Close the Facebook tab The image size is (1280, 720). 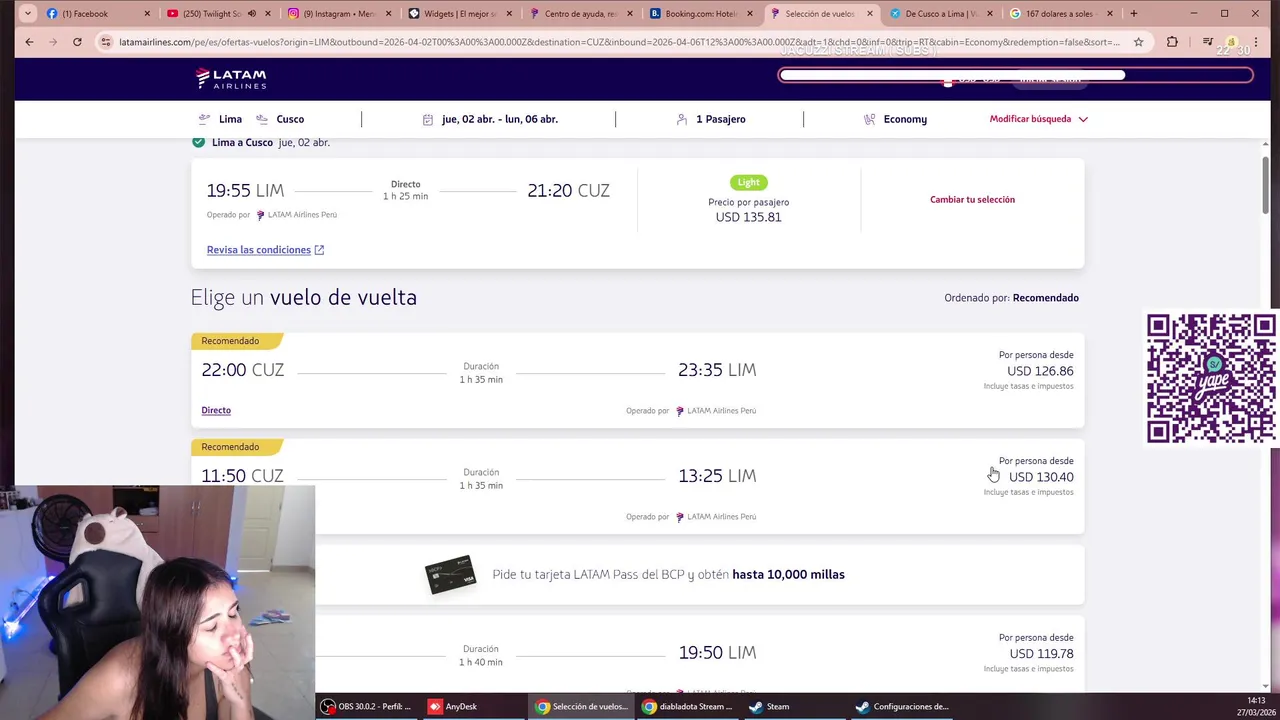[147, 14]
